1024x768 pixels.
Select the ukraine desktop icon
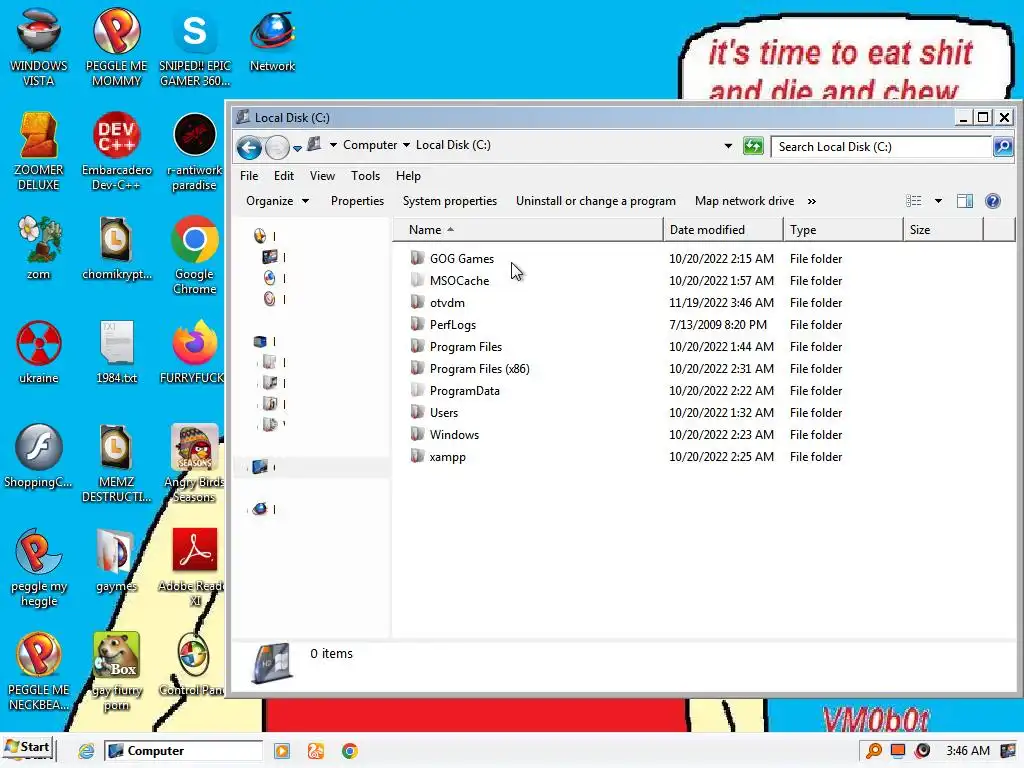pos(39,352)
